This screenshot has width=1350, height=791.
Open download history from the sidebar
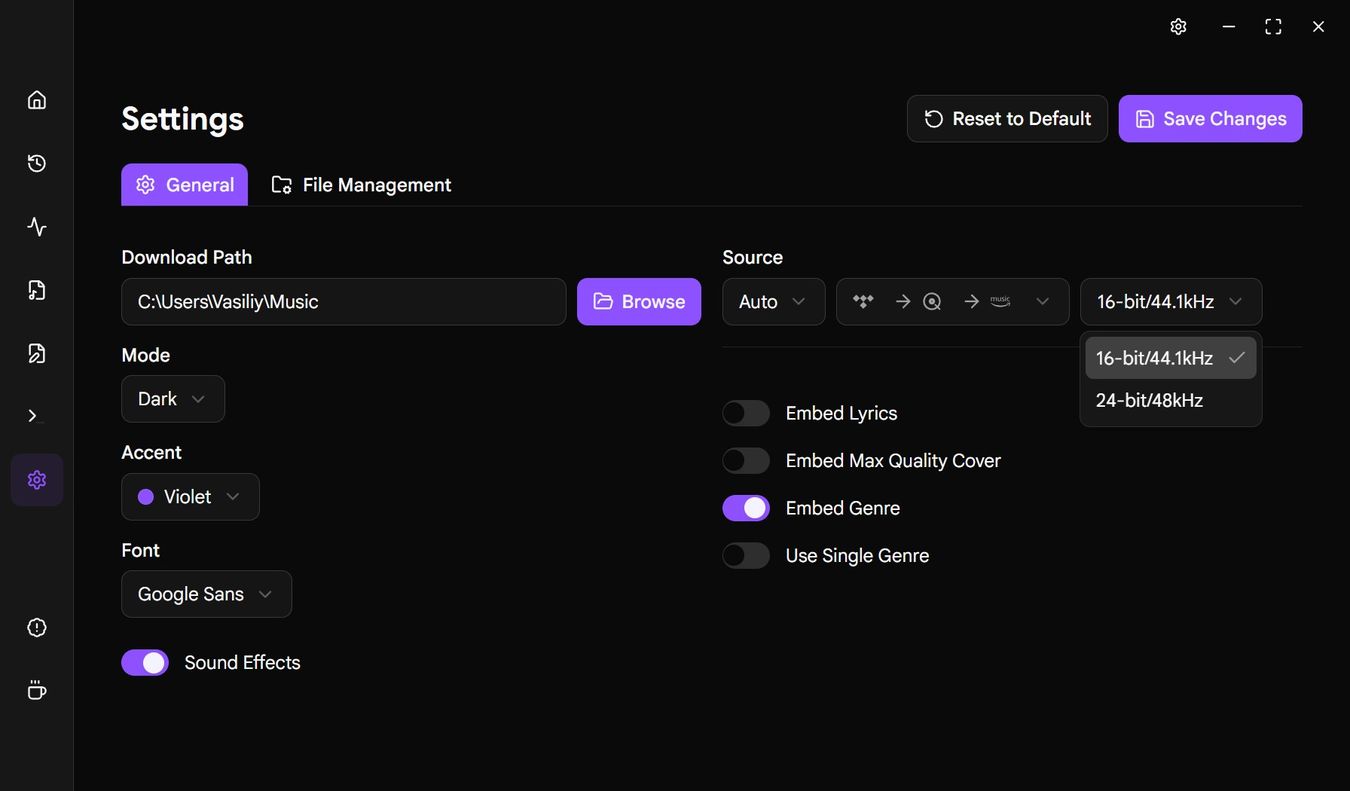[x=36, y=162]
